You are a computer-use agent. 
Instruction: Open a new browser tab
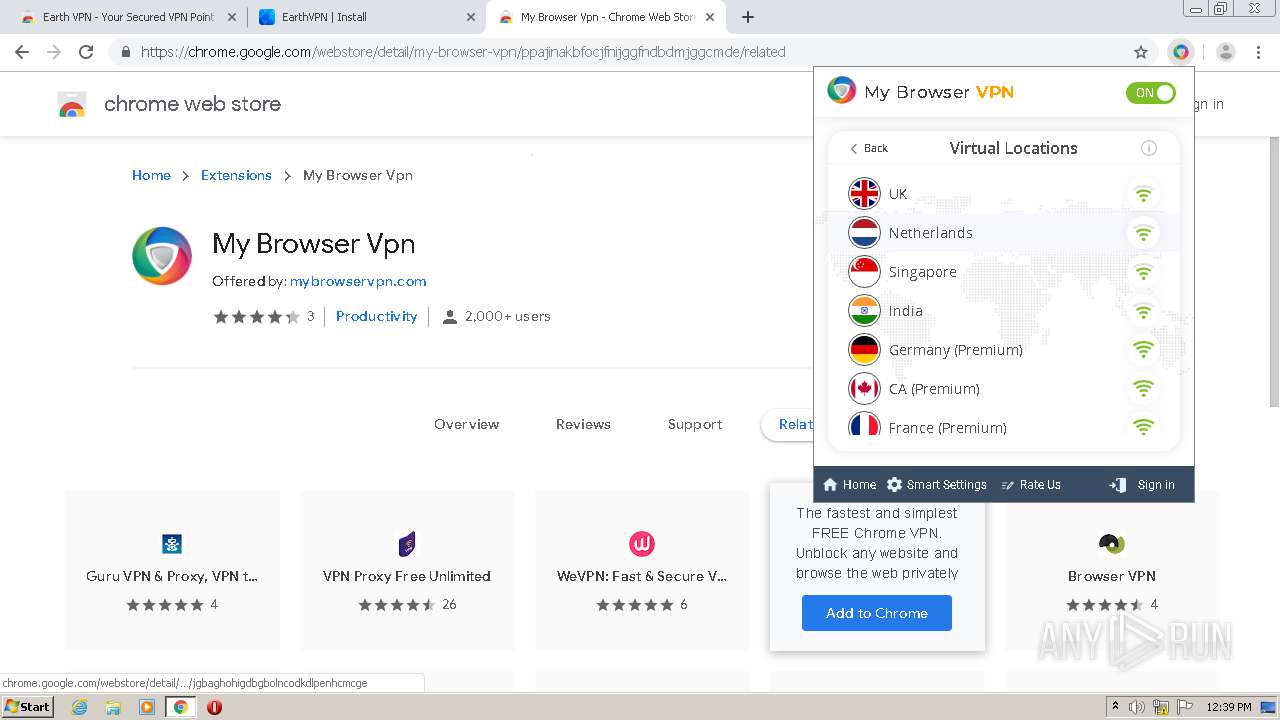747,17
